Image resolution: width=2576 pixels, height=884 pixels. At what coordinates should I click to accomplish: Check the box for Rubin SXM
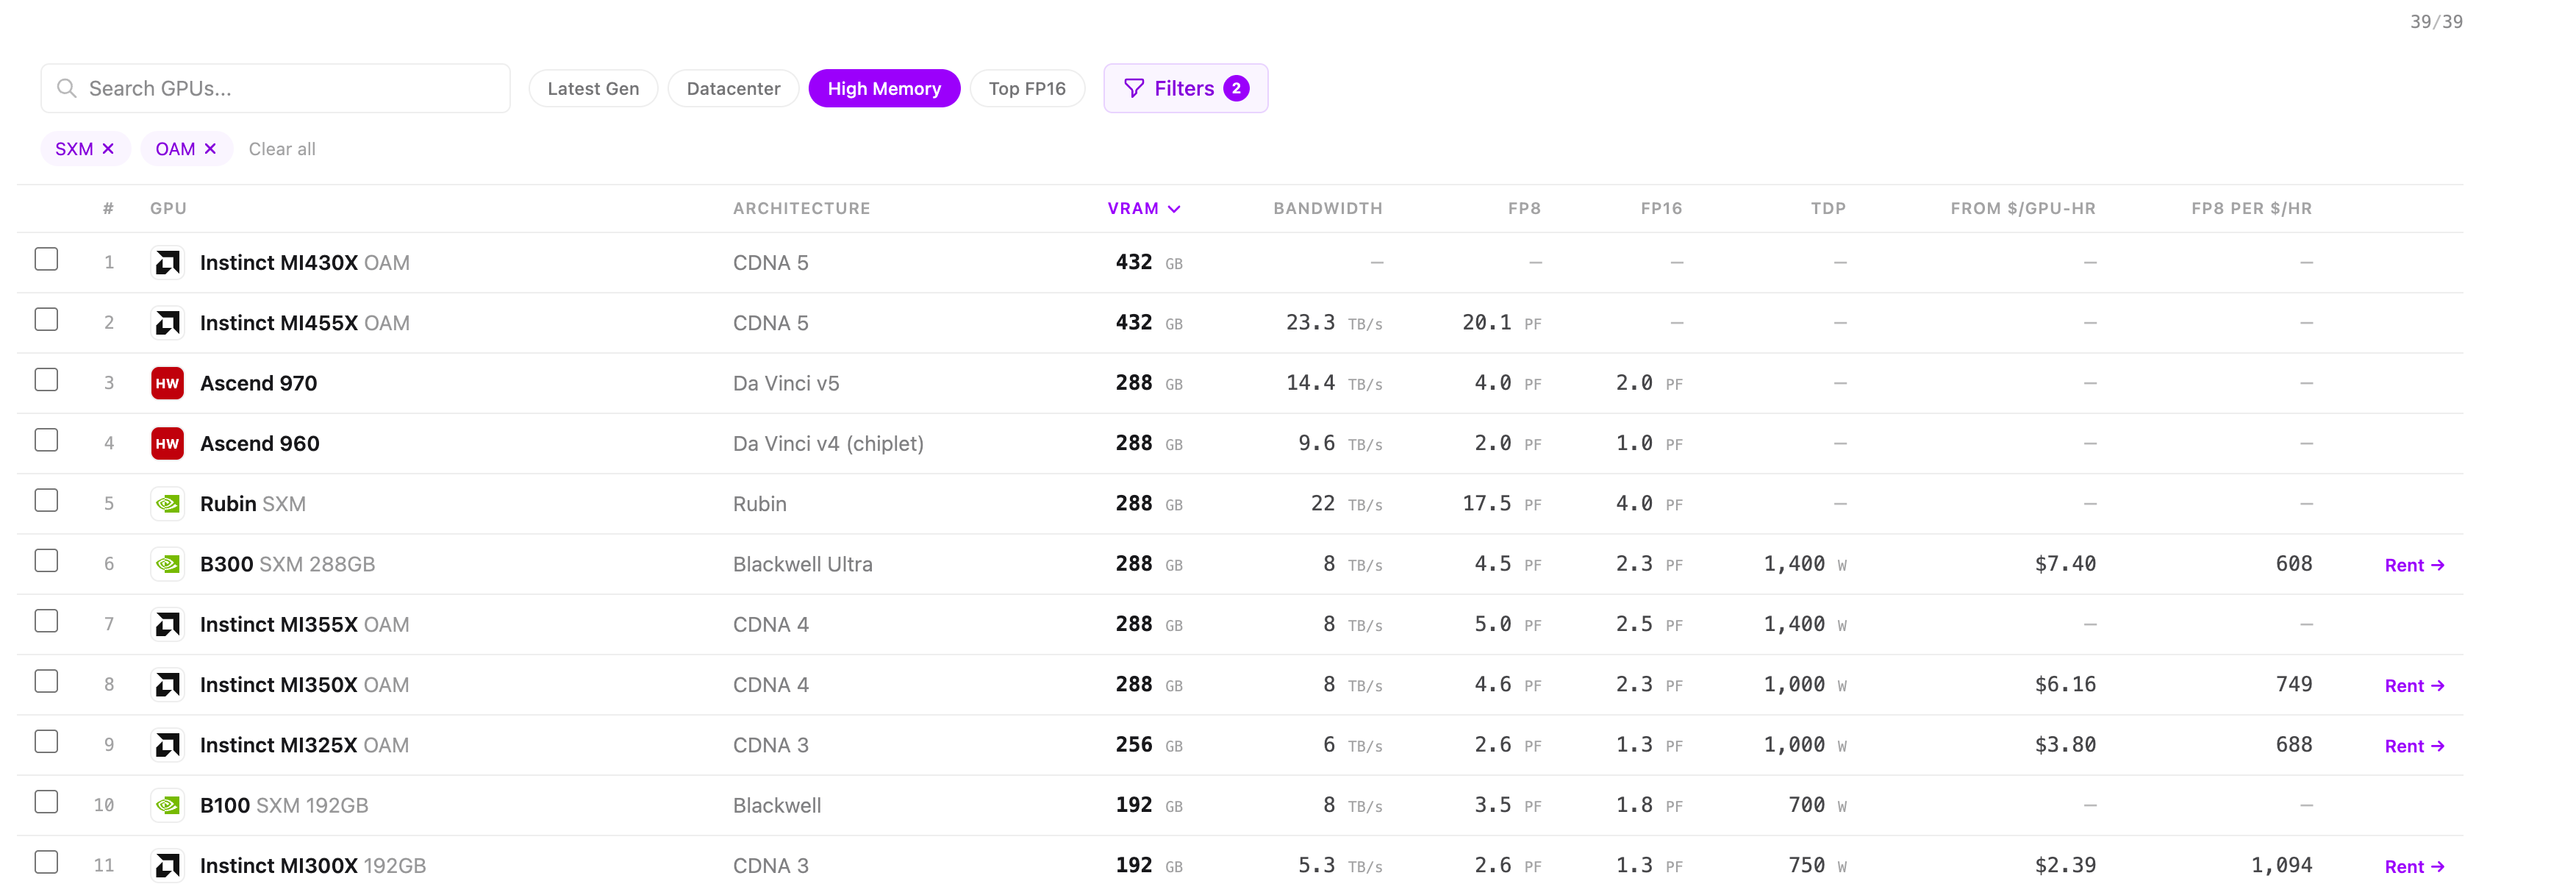tap(46, 500)
